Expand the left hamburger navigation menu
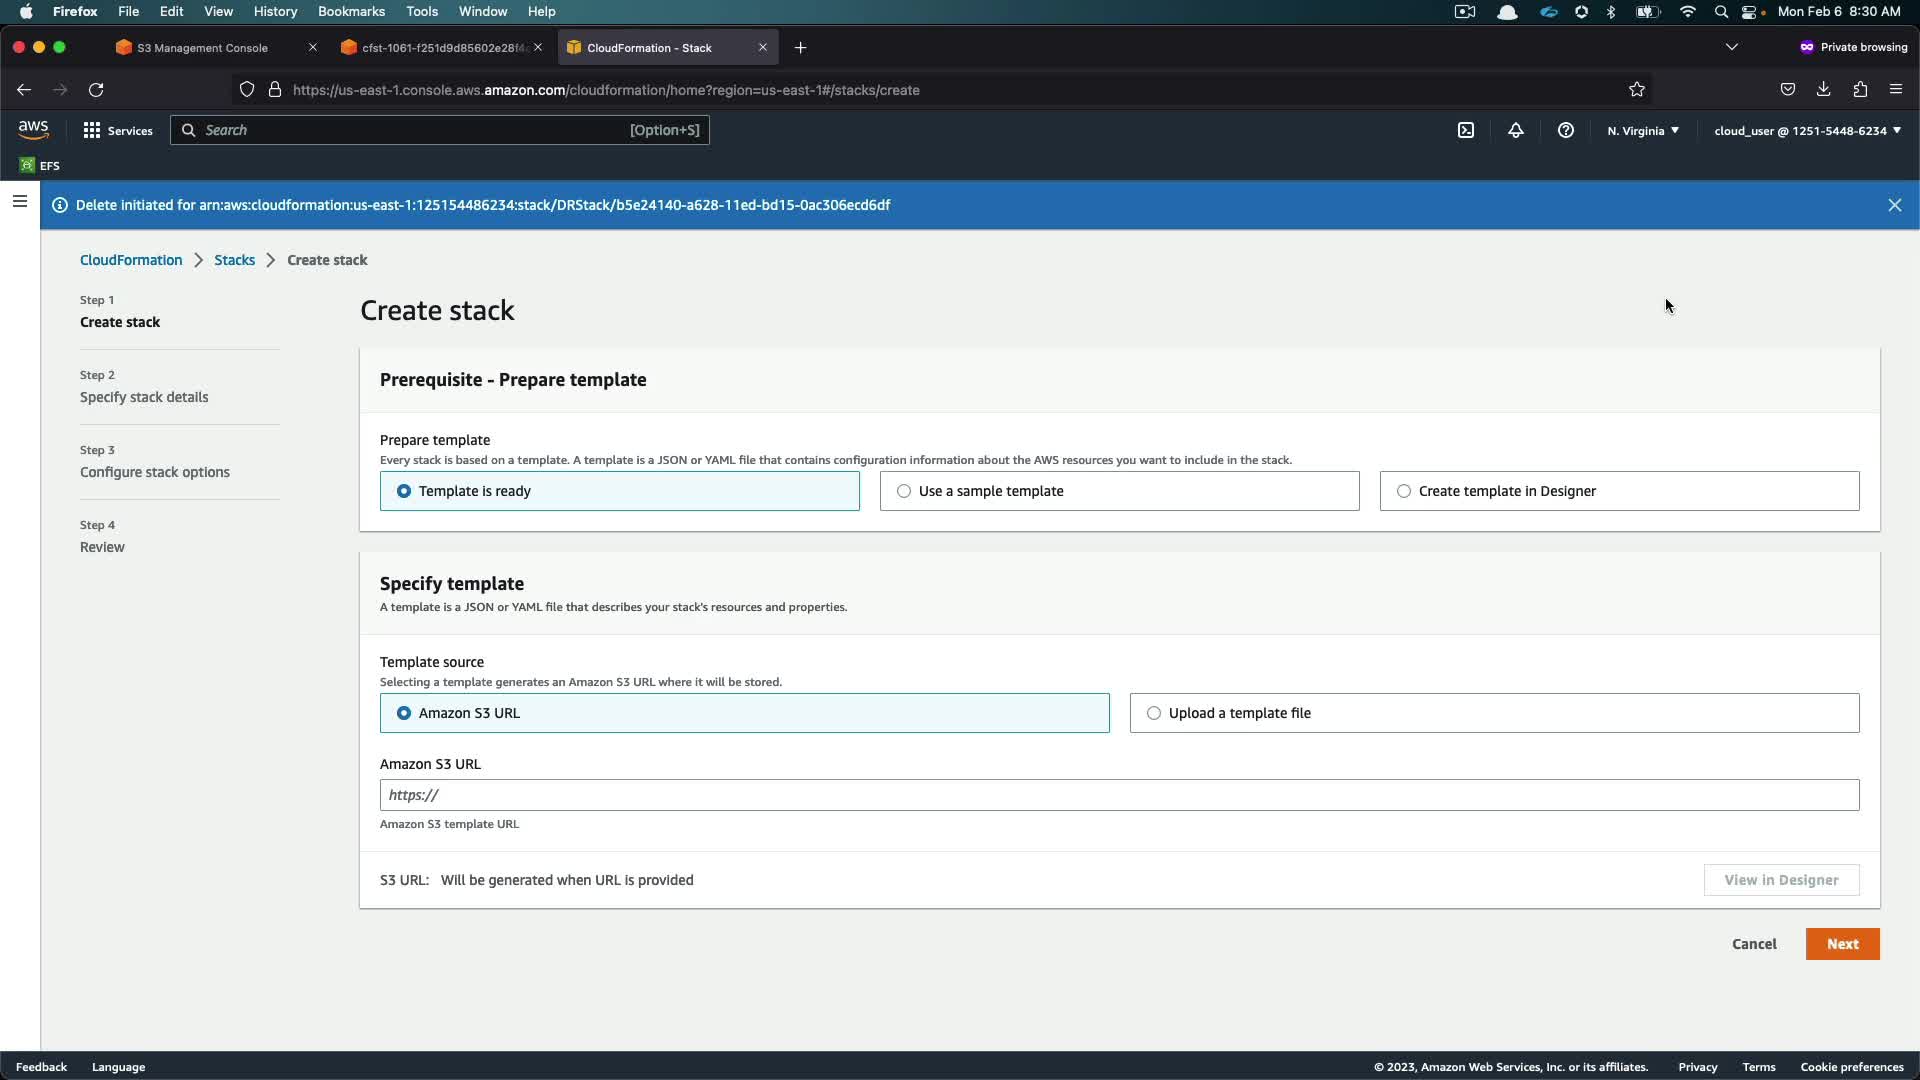Screen dimensions: 1920x1080 (x=19, y=201)
